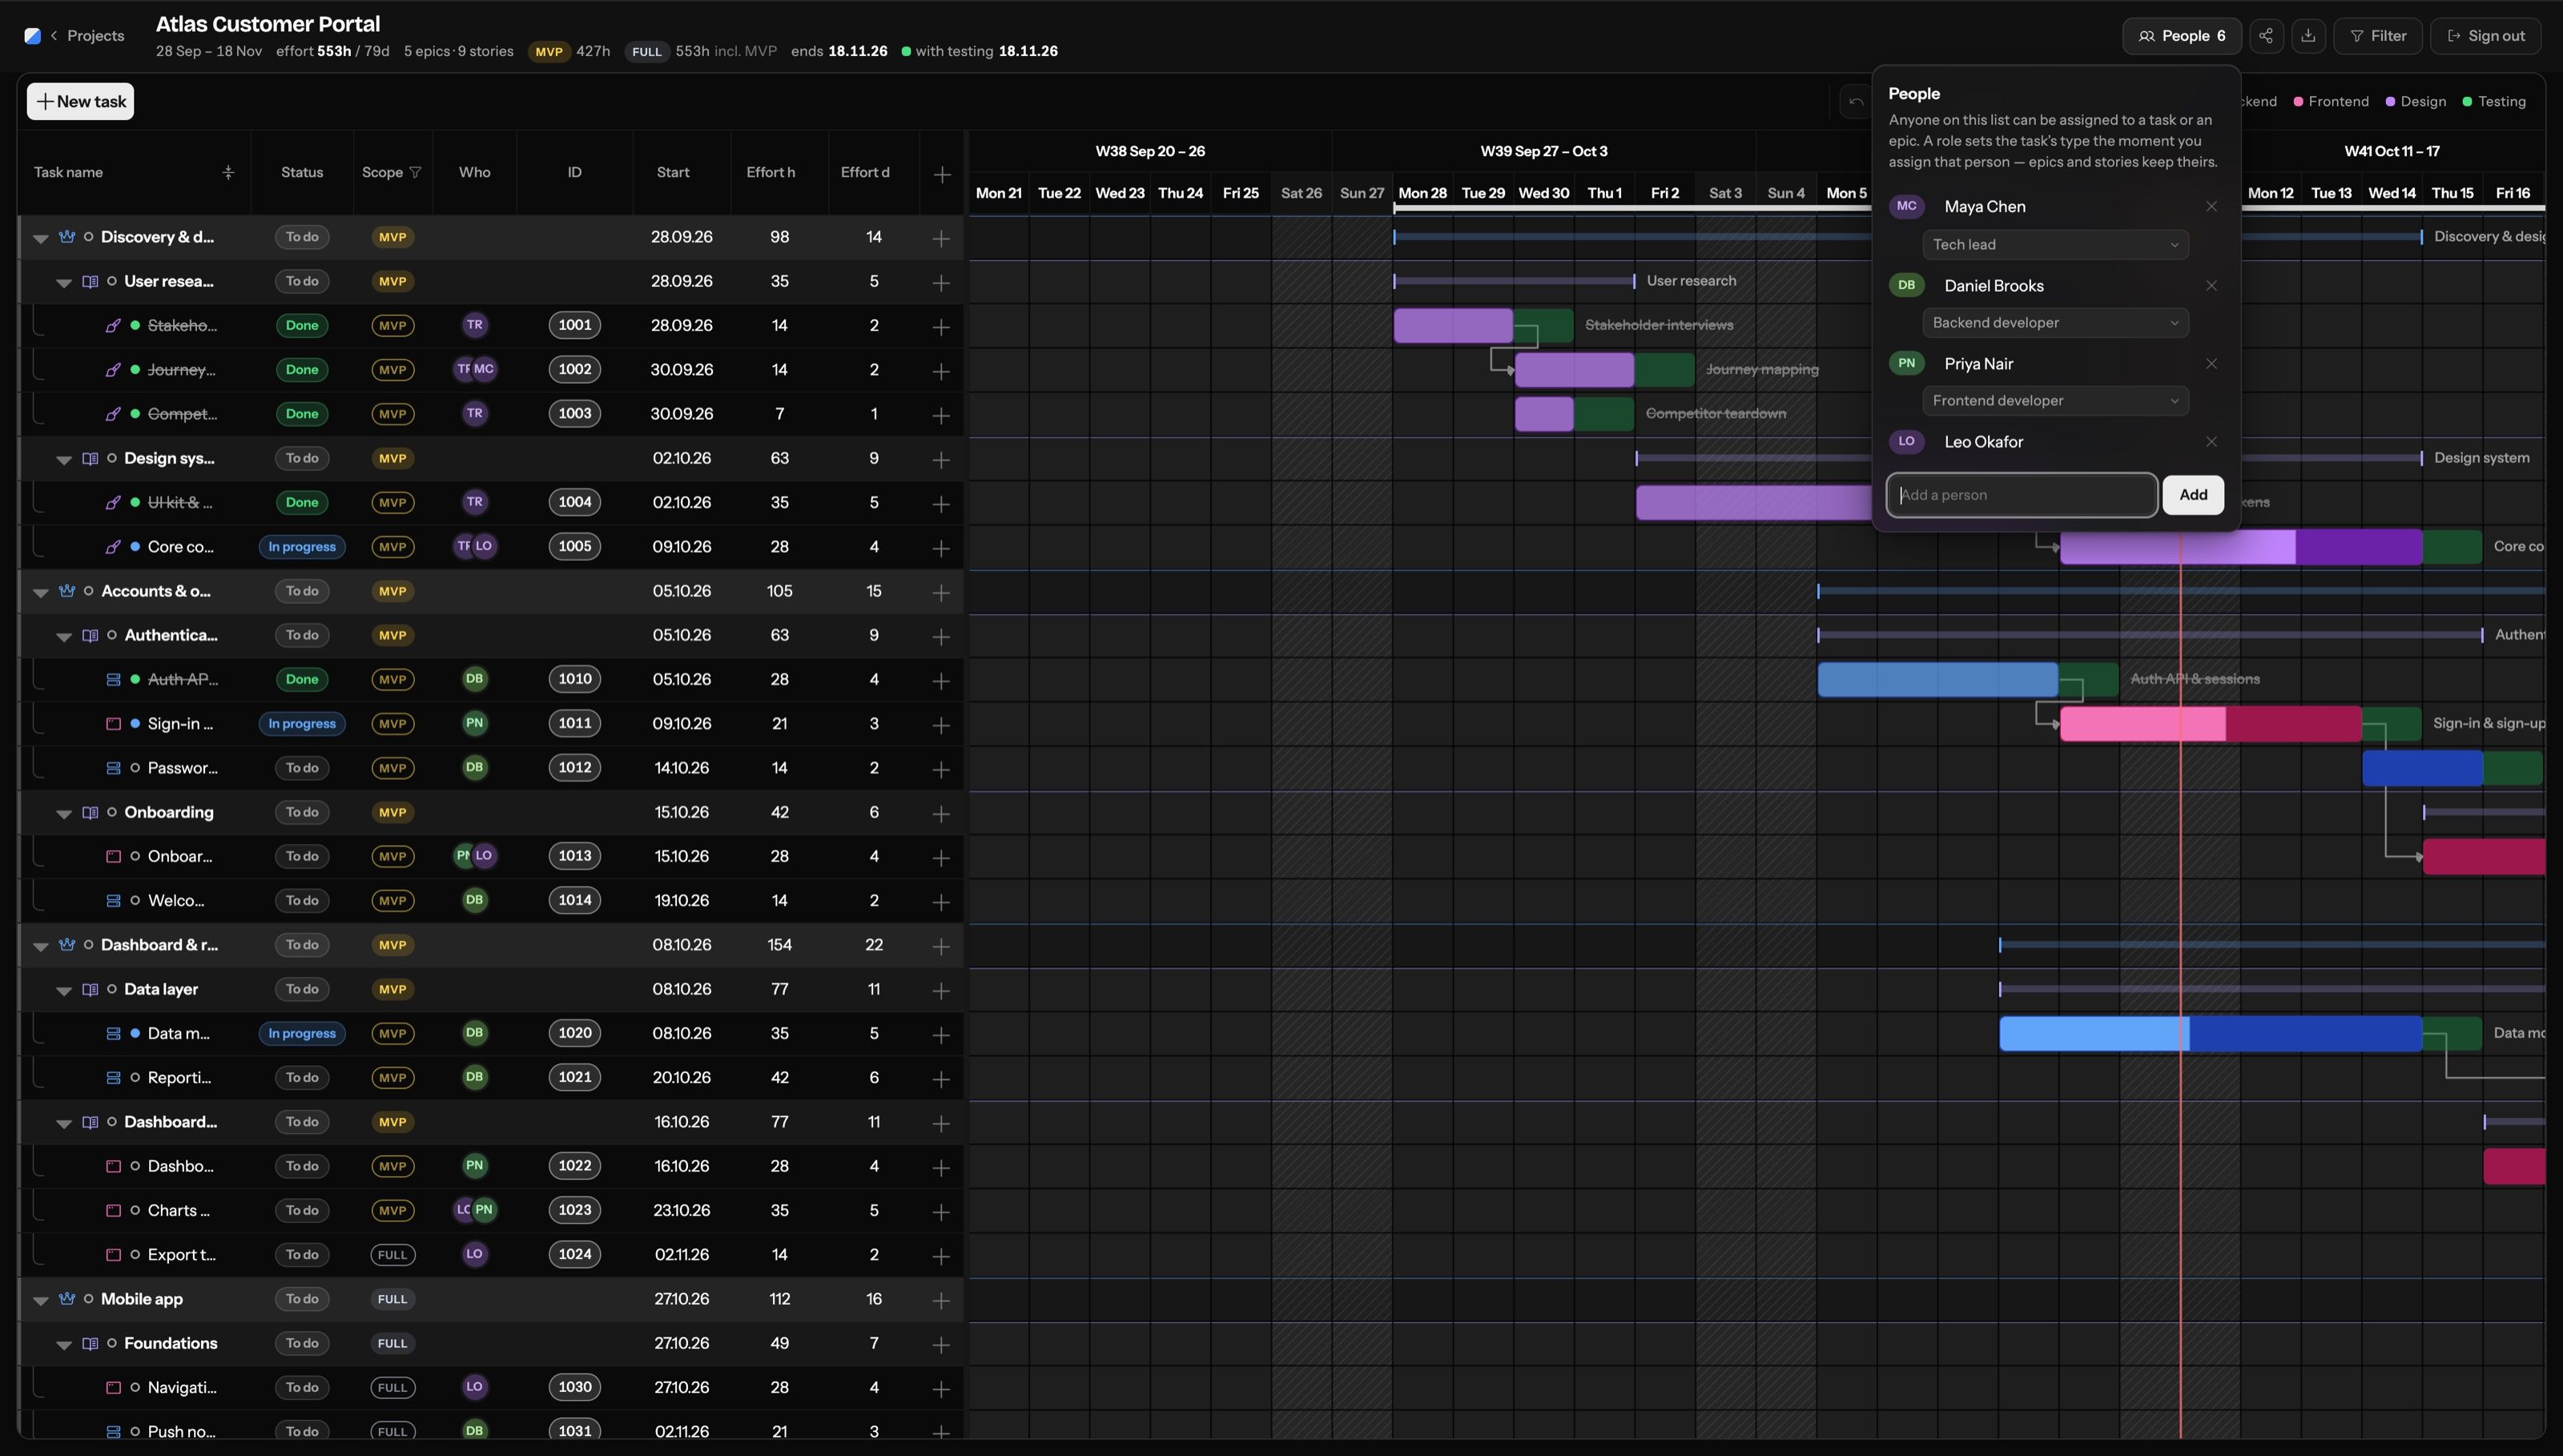This screenshot has height=1456, width=2563.
Task: Click the app logo icon
Action: tap(33, 36)
